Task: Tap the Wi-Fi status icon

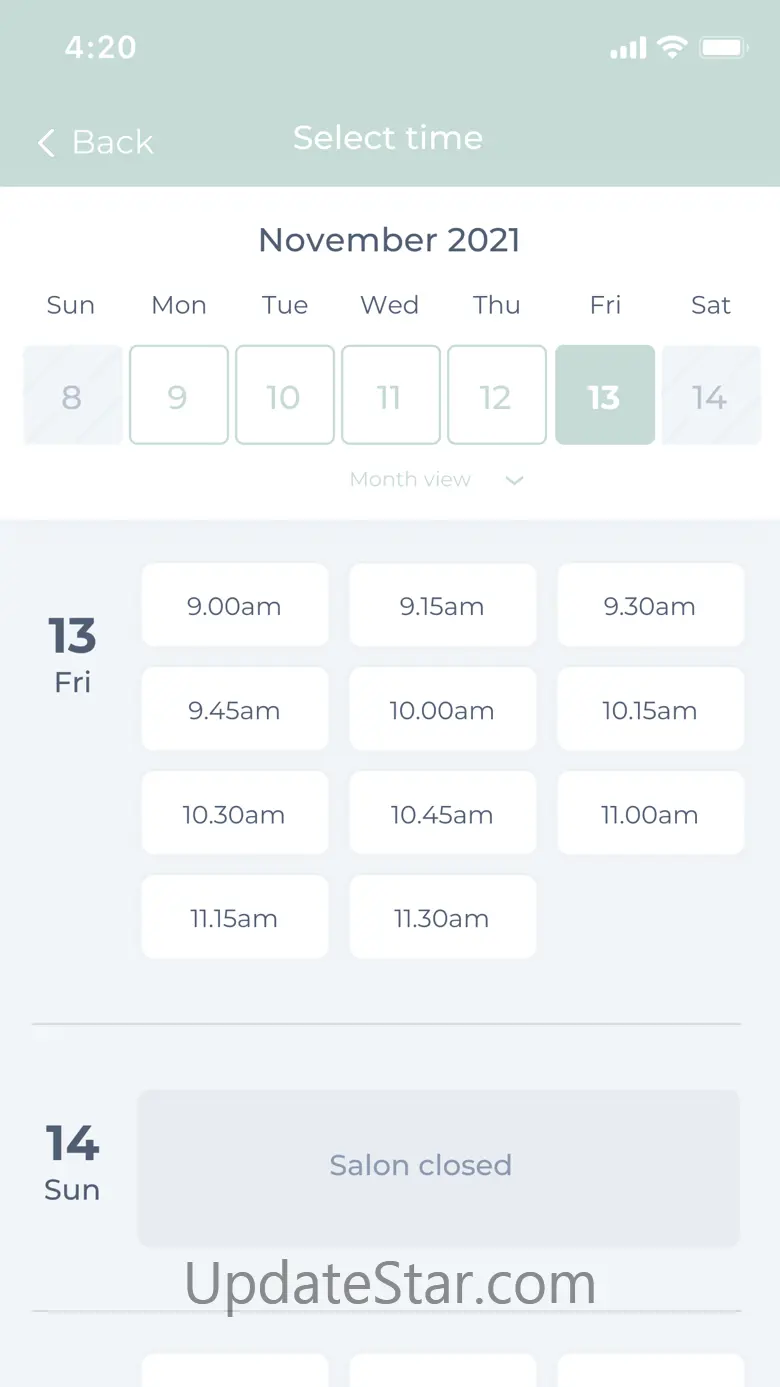Action: (x=672, y=47)
